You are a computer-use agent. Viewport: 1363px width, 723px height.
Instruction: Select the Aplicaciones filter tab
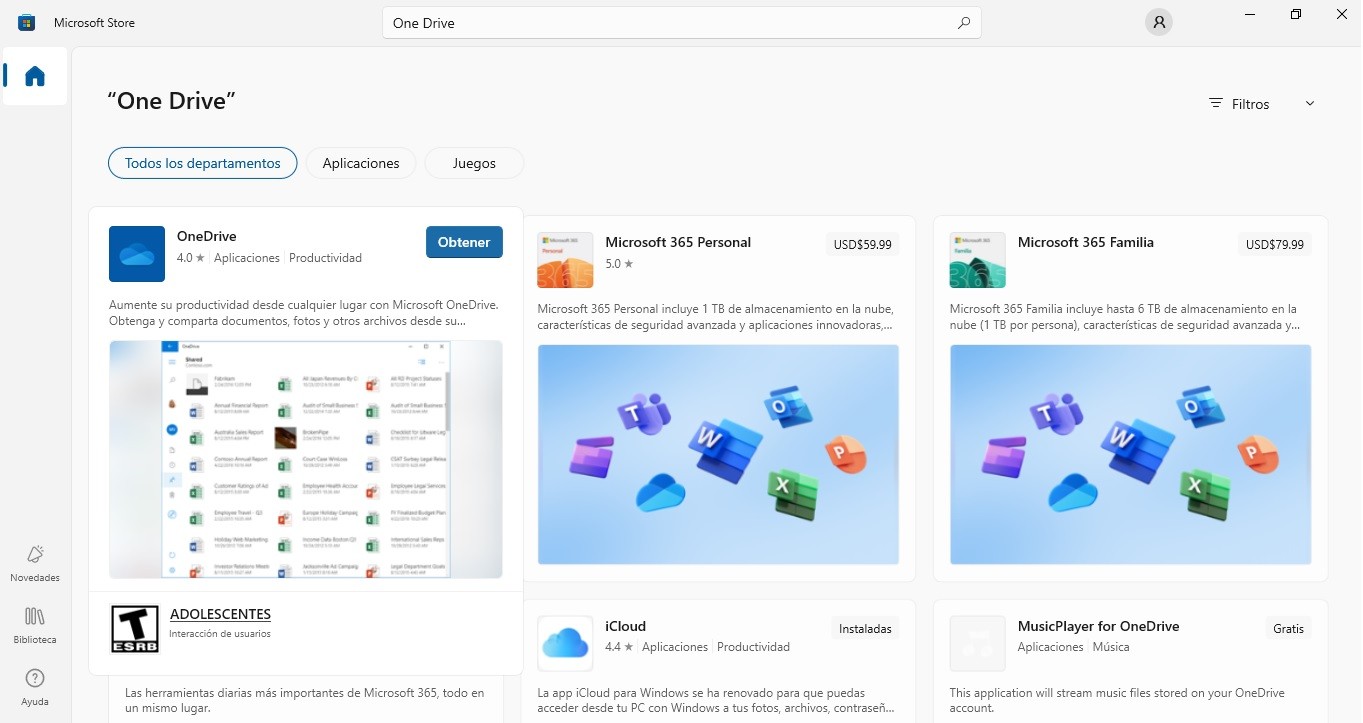pos(361,163)
